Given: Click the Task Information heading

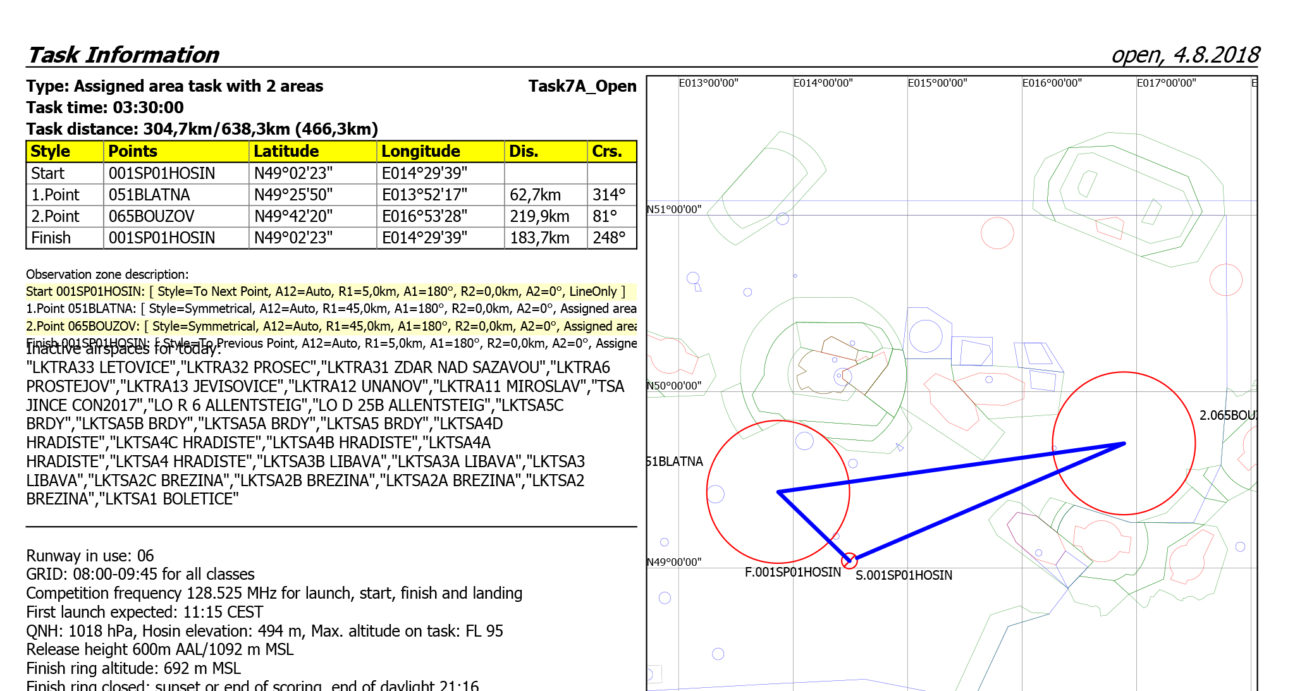Looking at the screenshot, I should 122,55.
